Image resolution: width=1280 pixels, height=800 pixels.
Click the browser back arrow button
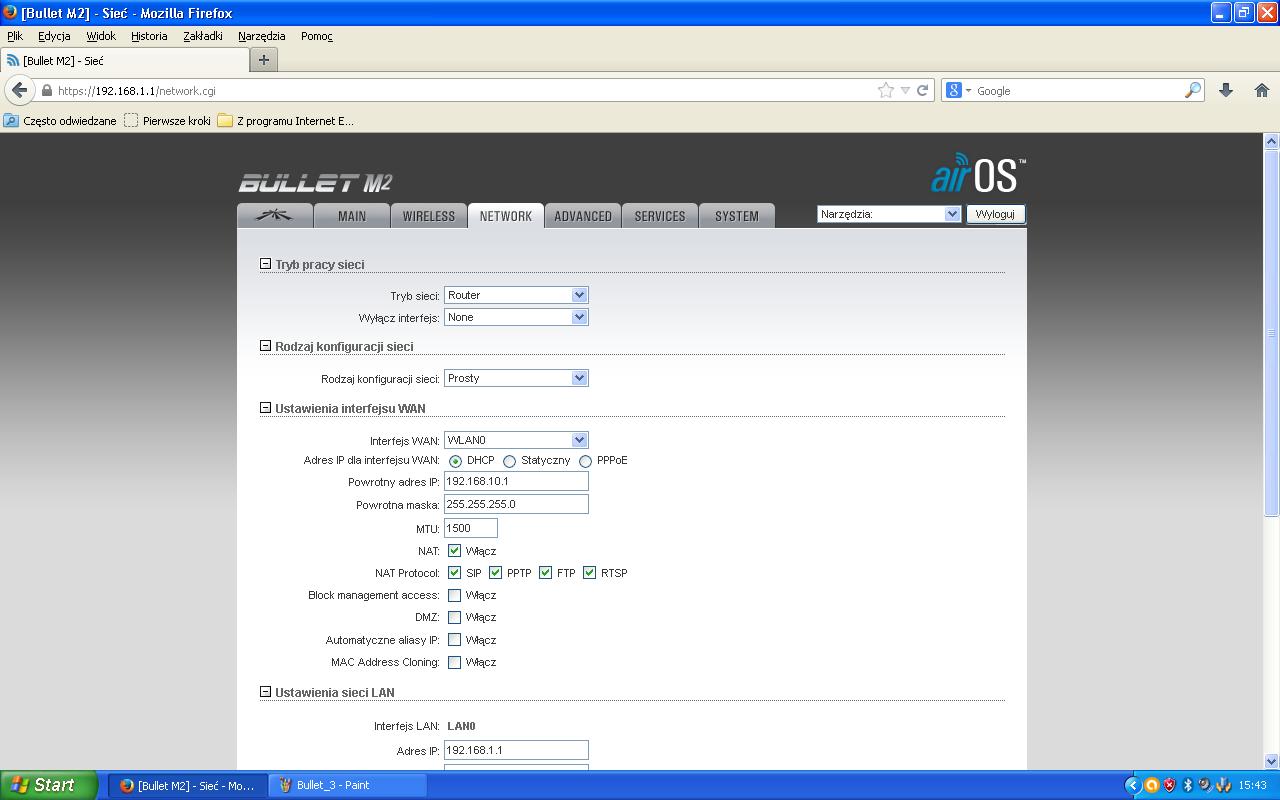[x=19, y=90]
